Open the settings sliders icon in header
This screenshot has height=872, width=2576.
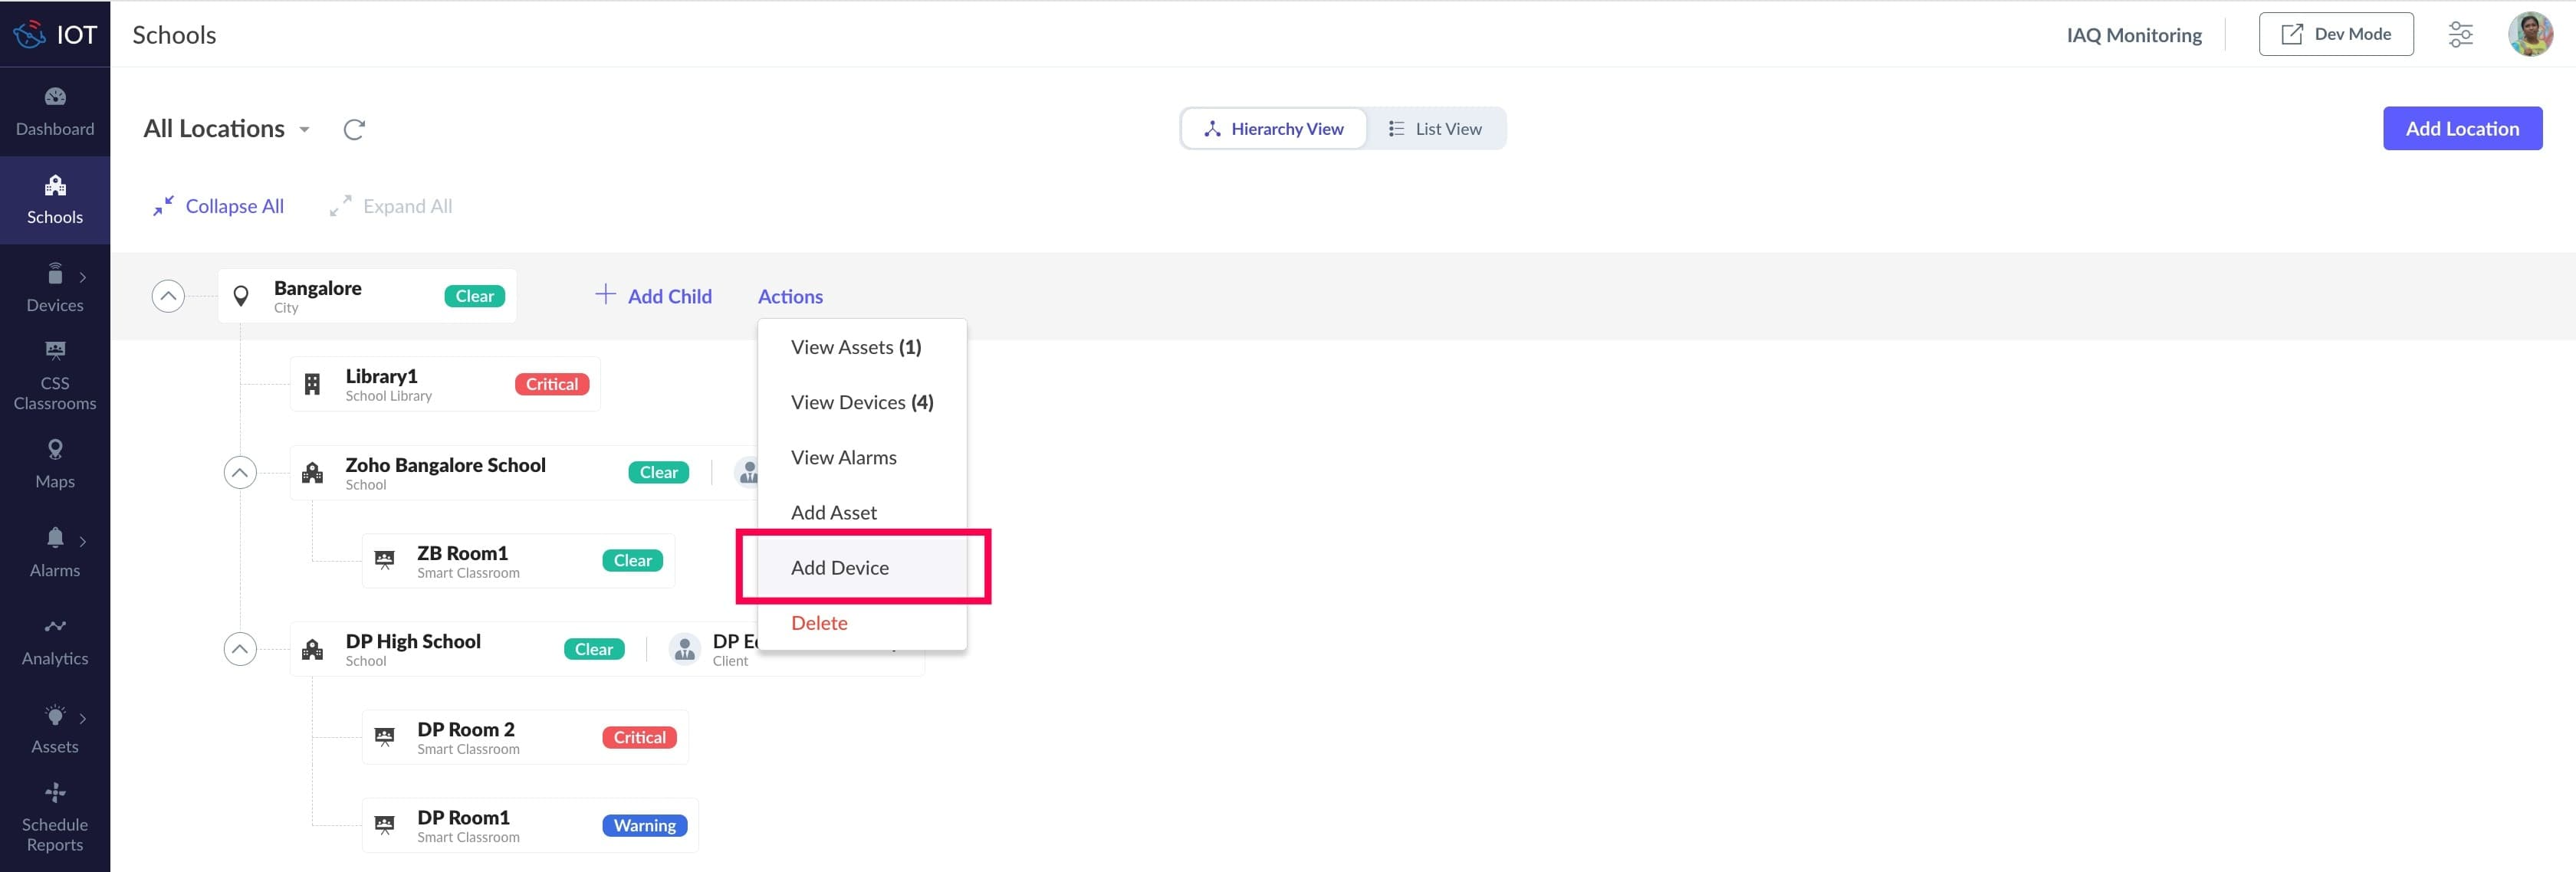(x=2460, y=35)
